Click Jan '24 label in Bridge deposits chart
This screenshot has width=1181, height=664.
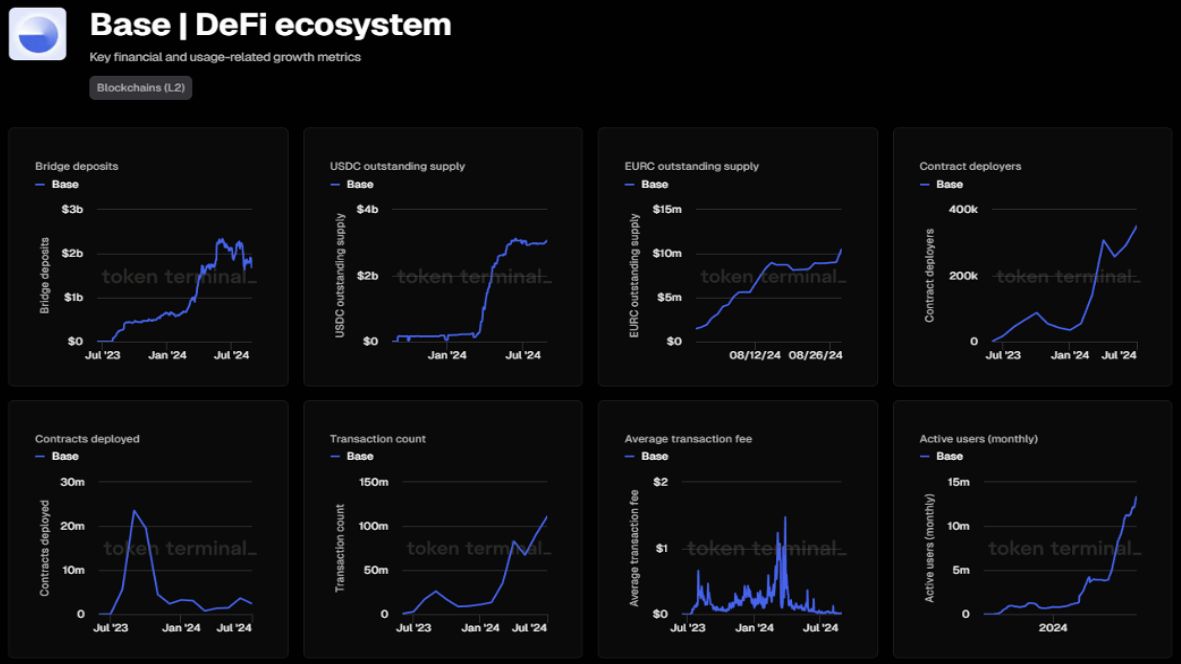coord(167,355)
